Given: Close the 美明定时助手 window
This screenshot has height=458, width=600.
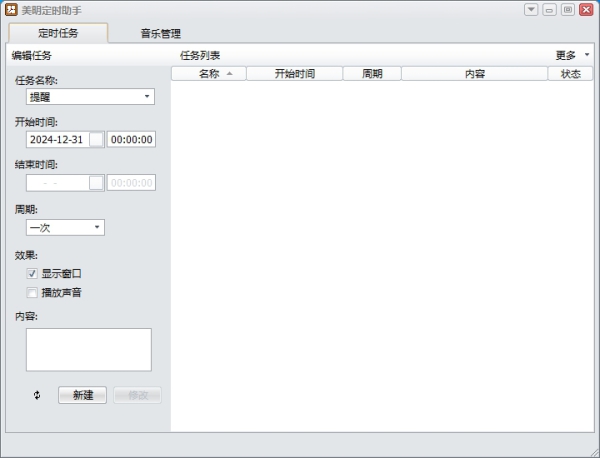Looking at the screenshot, I should pyautogui.click(x=585, y=10).
